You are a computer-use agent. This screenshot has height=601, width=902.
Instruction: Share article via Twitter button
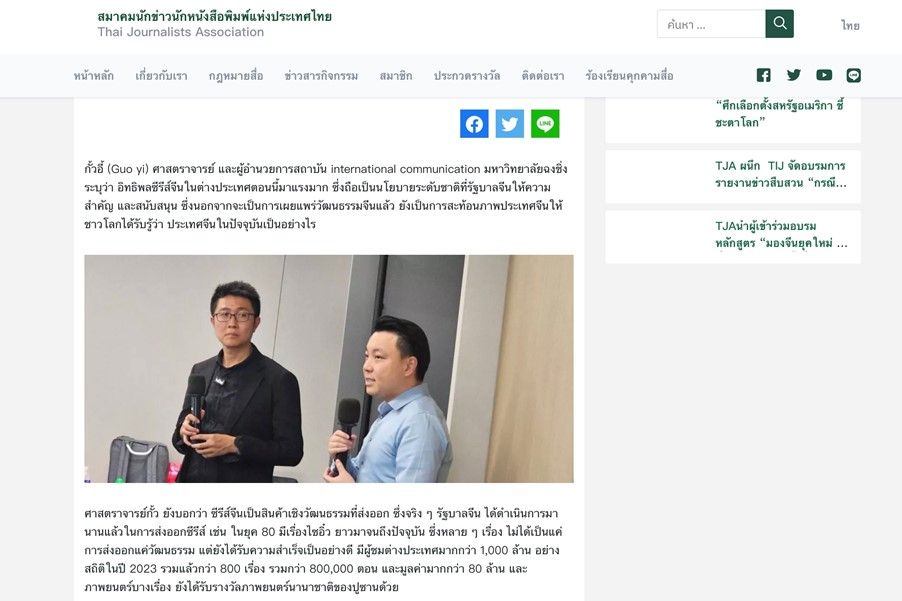point(510,124)
